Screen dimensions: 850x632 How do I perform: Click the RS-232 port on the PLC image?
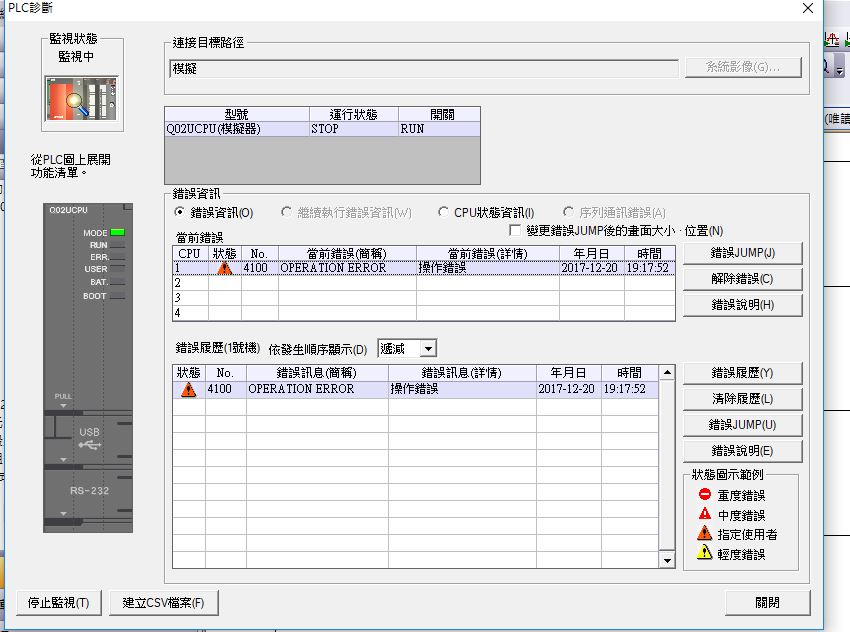(x=89, y=491)
